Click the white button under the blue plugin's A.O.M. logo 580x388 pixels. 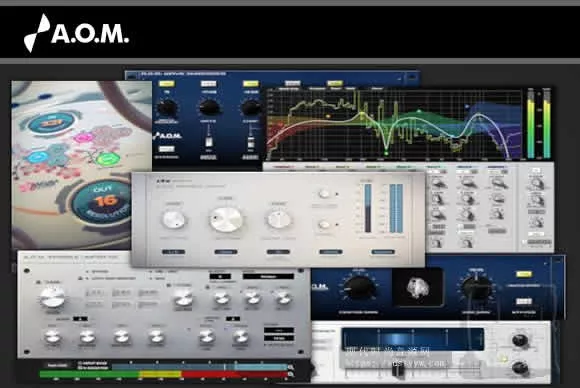point(166,149)
